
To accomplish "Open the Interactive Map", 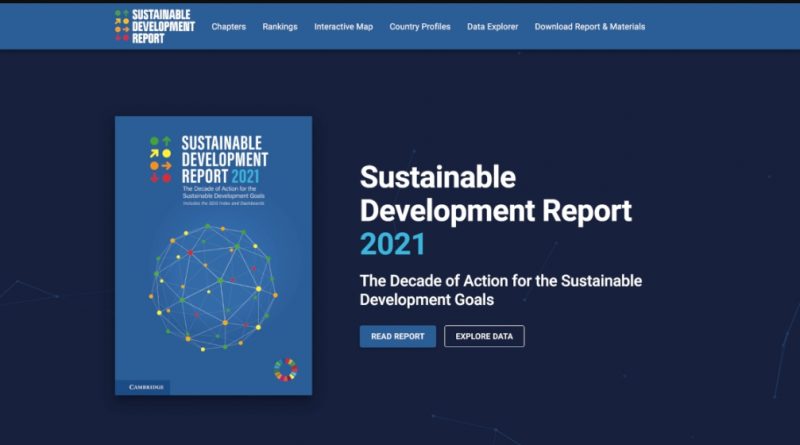I will (343, 27).
